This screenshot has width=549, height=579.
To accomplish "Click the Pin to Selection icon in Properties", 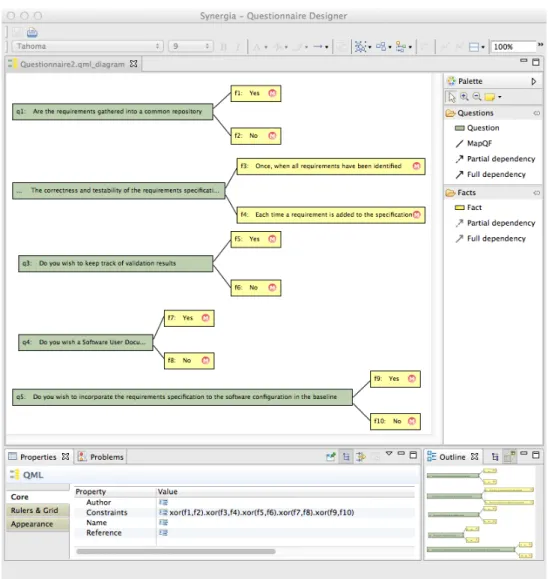I will click(331, 457).
